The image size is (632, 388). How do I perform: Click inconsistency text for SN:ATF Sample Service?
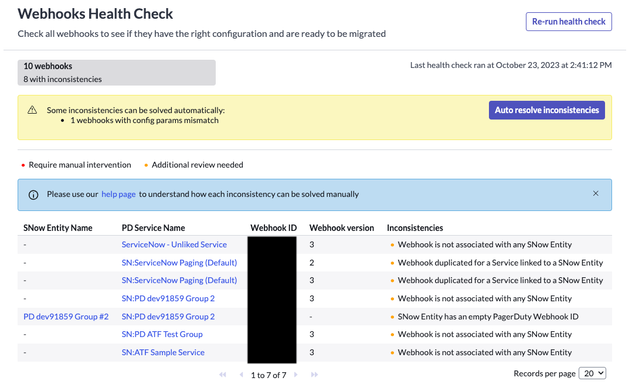click(x=484, y=353)
